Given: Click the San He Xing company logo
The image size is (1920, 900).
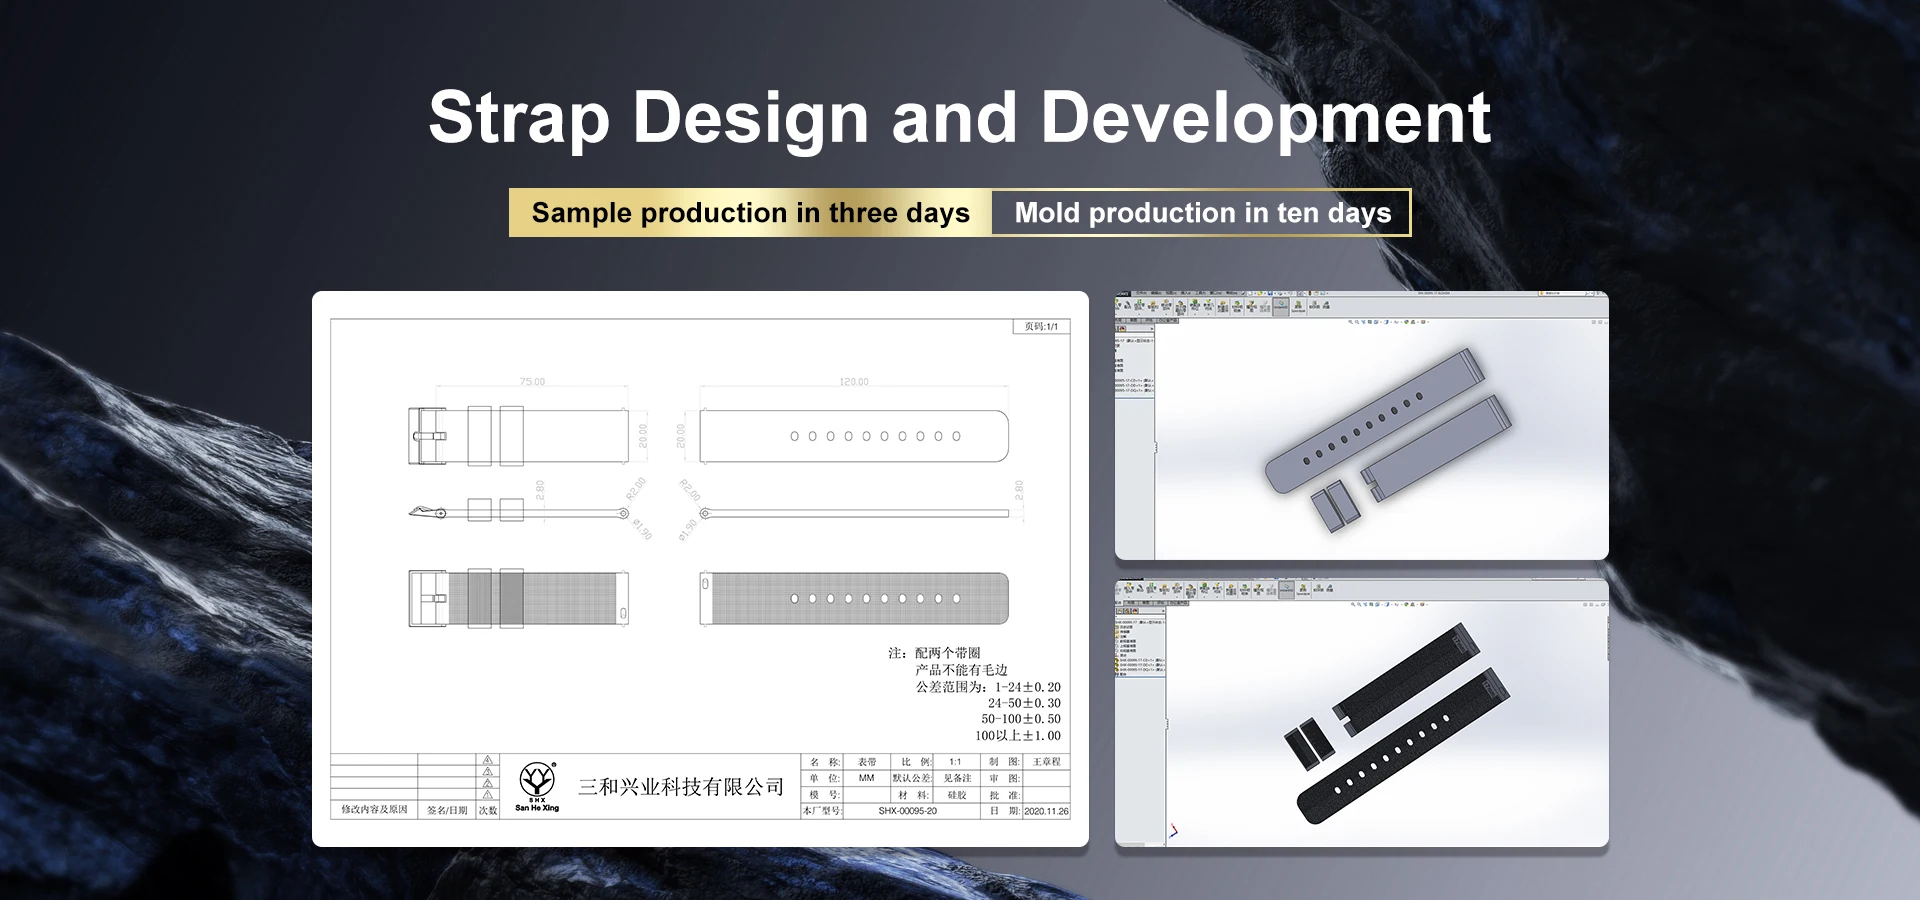Looking at the screenshot, I should [x=537, y=785].
